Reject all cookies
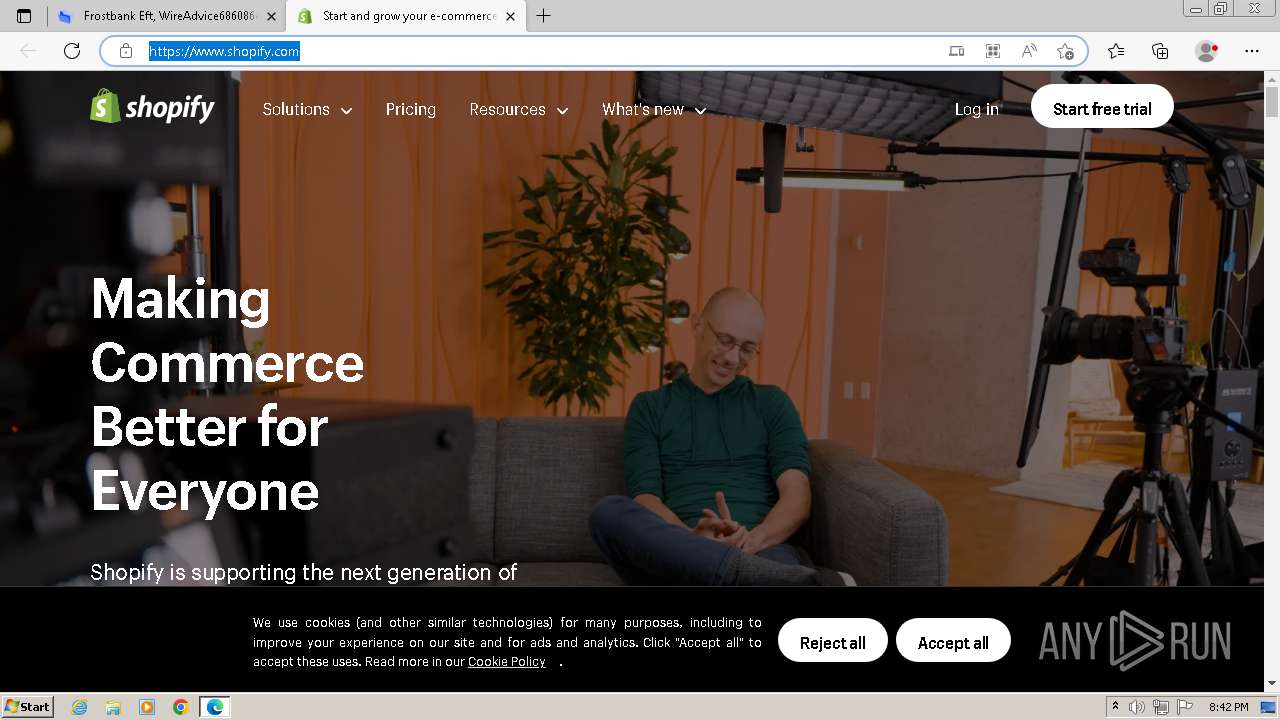Viewport: 1280px width, 720px height. pos(832,640)
